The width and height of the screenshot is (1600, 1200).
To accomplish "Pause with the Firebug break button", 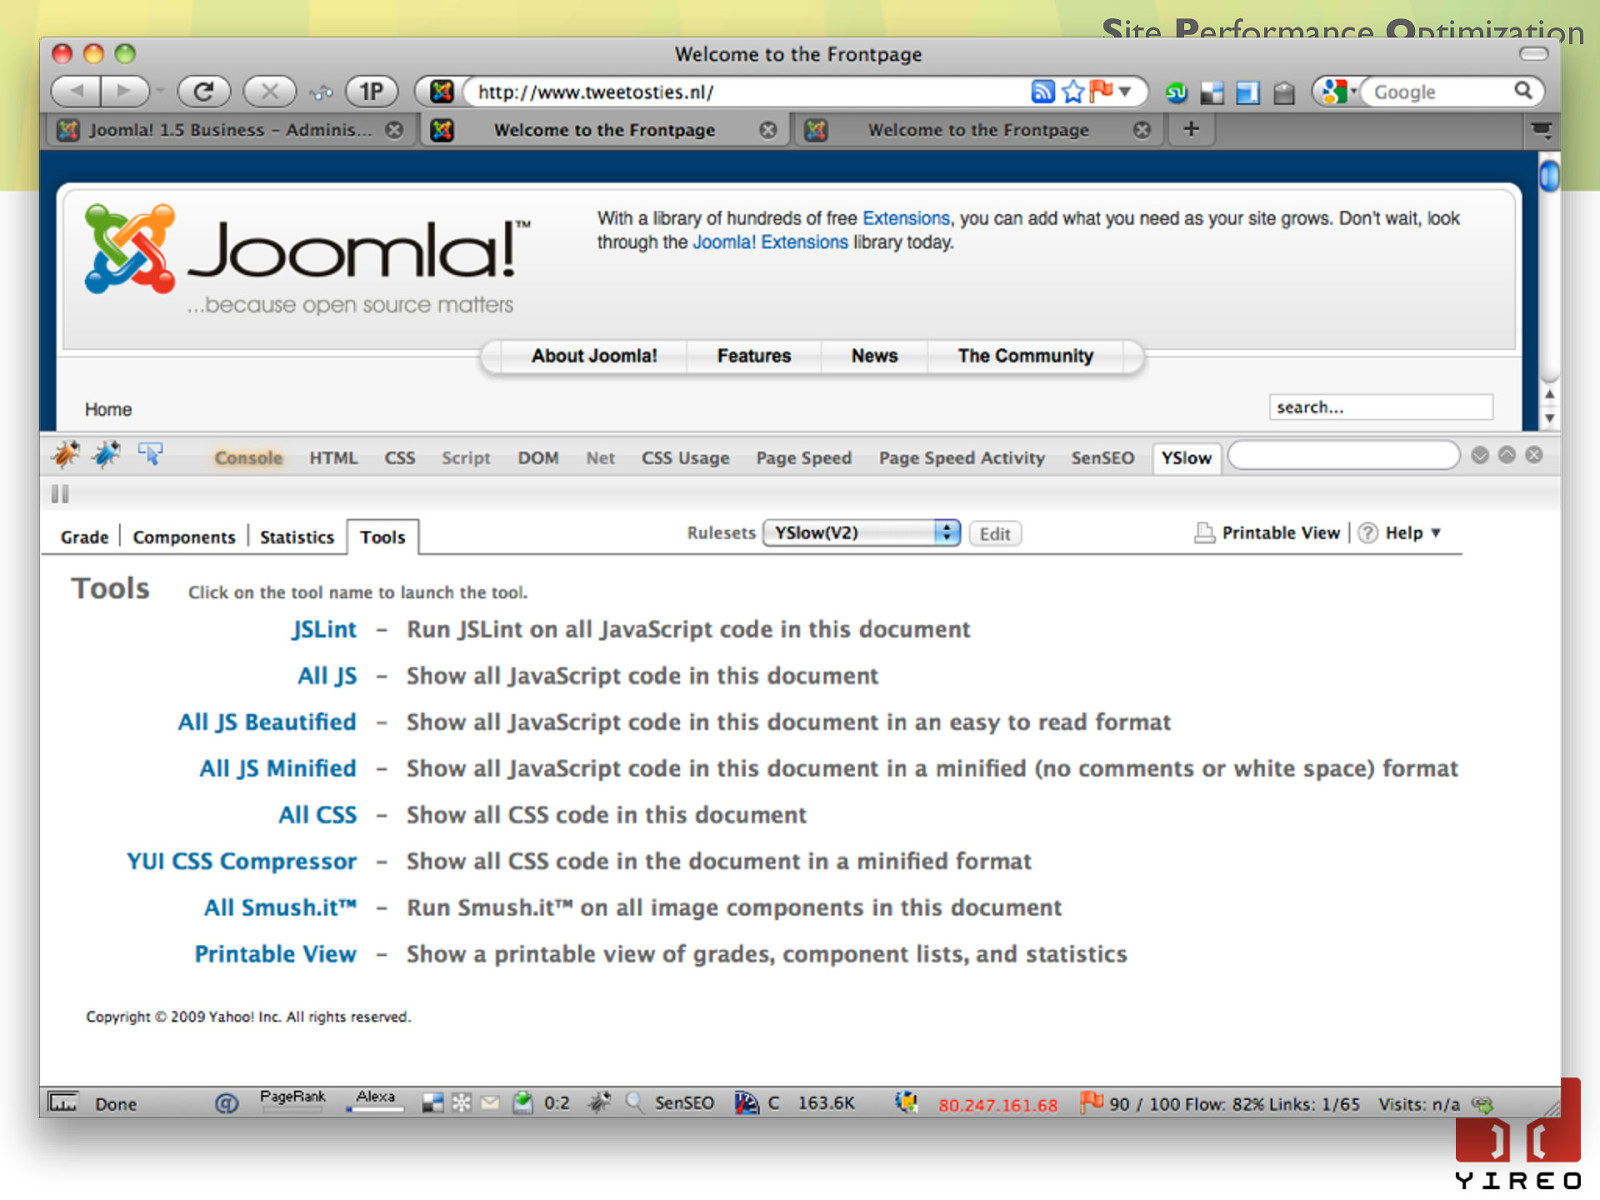I will (x=60, y=493).
